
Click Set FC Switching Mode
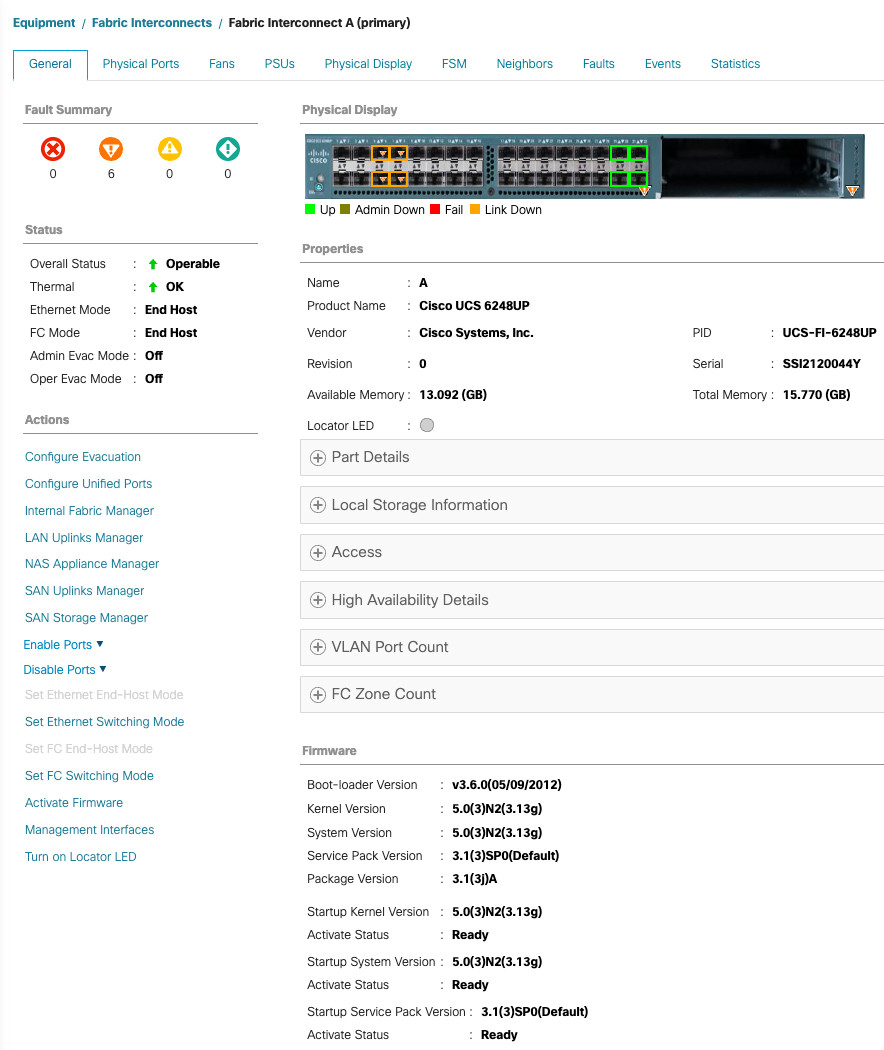[89, 775]
